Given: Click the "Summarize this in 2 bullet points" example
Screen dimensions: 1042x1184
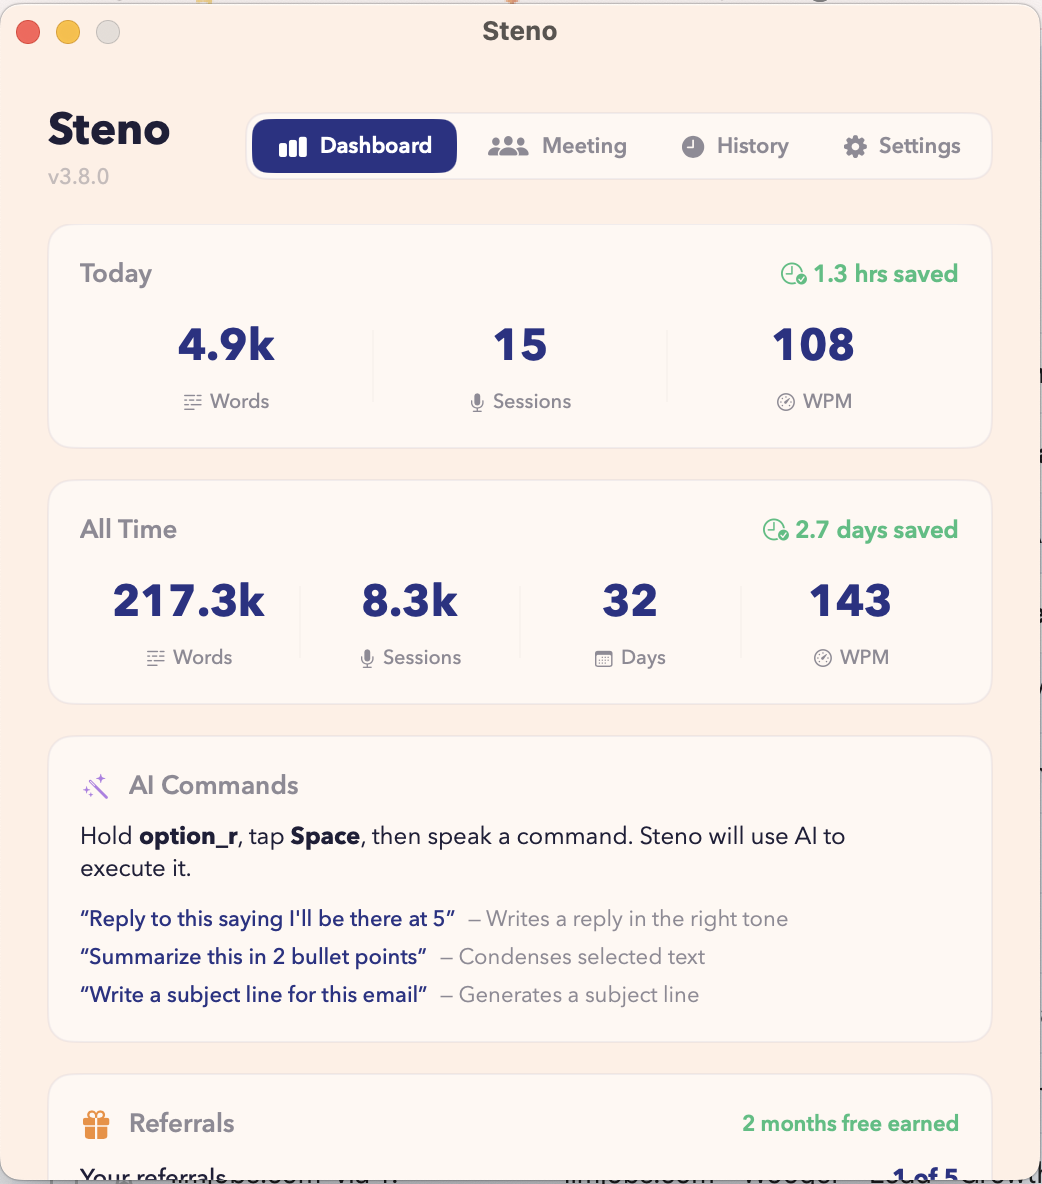Looking at the screenshot, I should tap(254, 957).
